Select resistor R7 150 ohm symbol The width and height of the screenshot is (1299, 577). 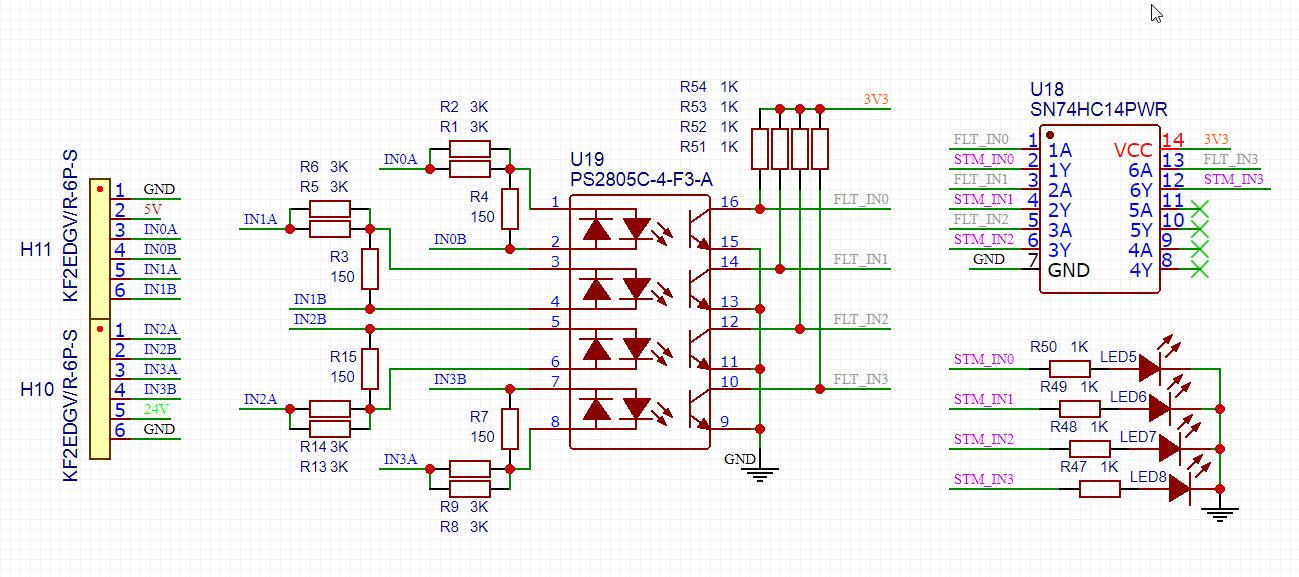(x=510, y=429)
